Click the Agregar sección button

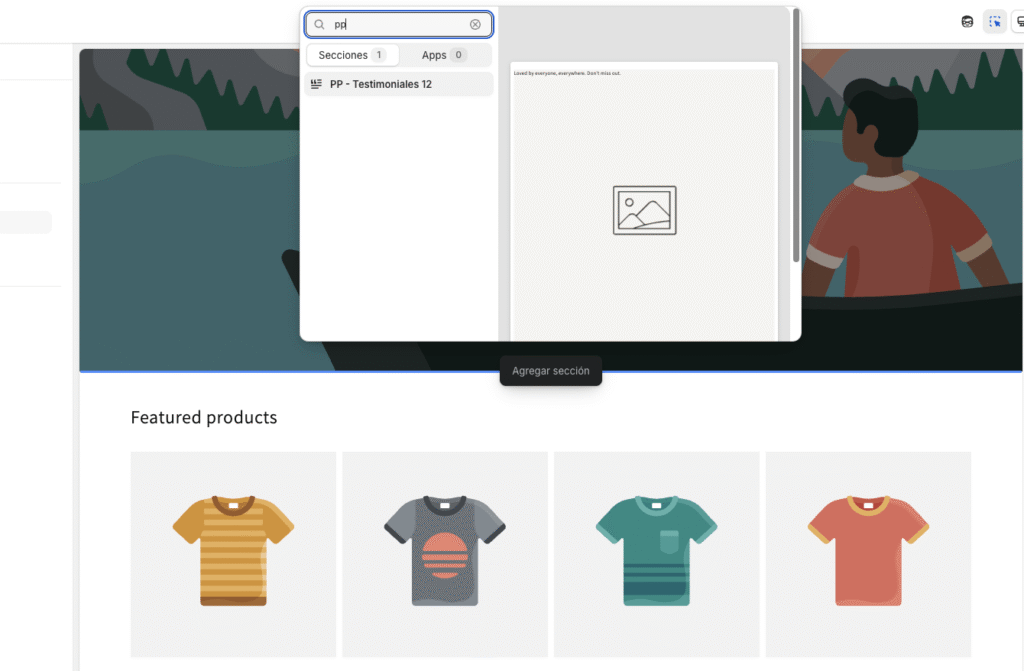tap(550, 371)
